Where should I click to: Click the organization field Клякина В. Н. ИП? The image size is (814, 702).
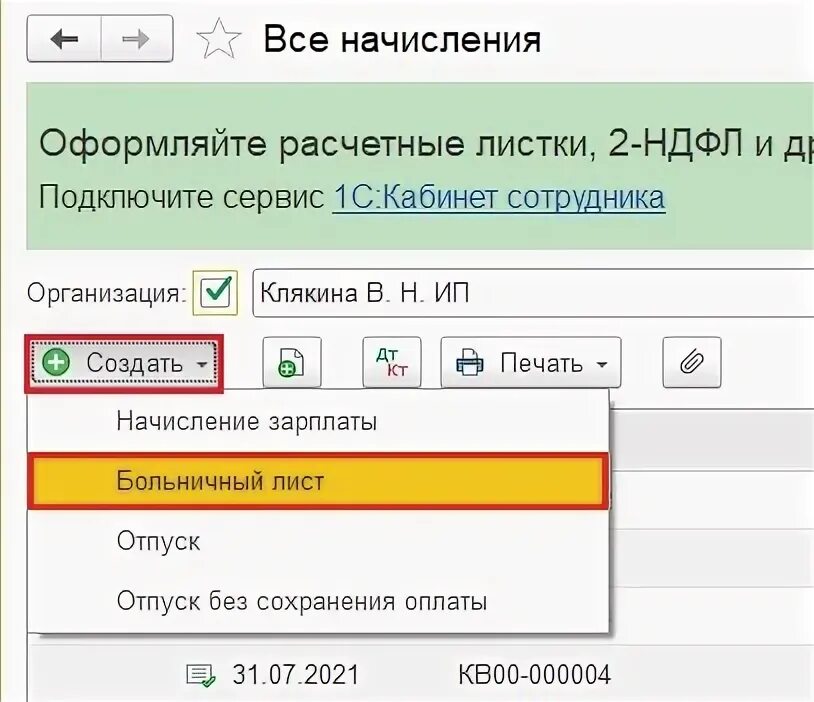(533, 293)
